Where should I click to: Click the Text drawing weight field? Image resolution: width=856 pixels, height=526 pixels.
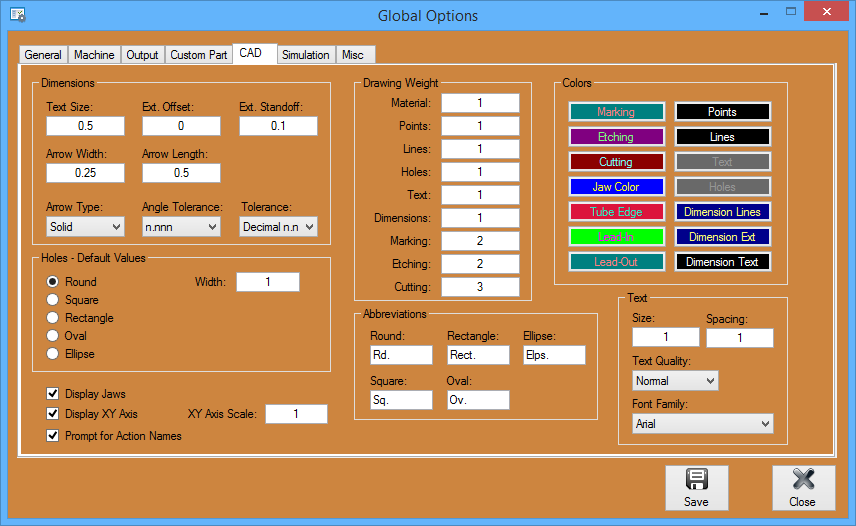pyautogui.click(x=480, y=195)
